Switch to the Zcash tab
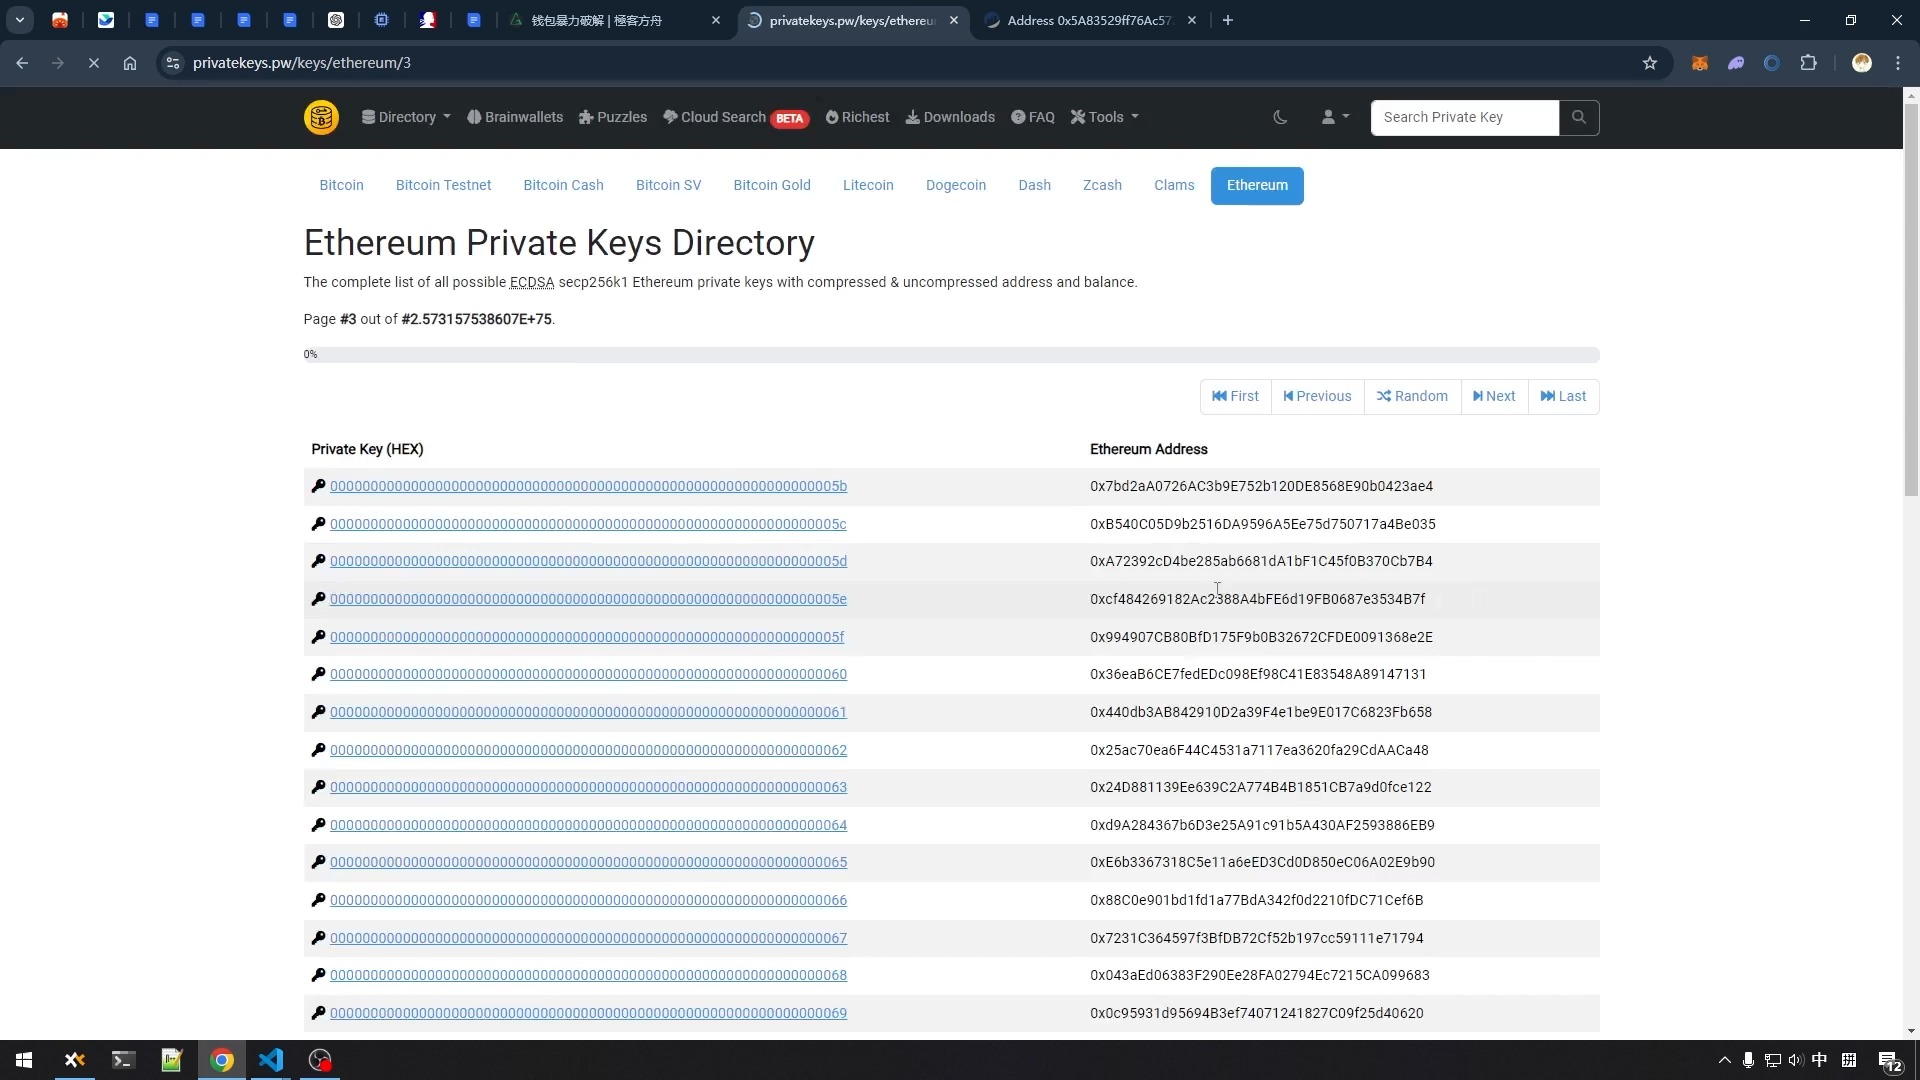 point(1102,186)
